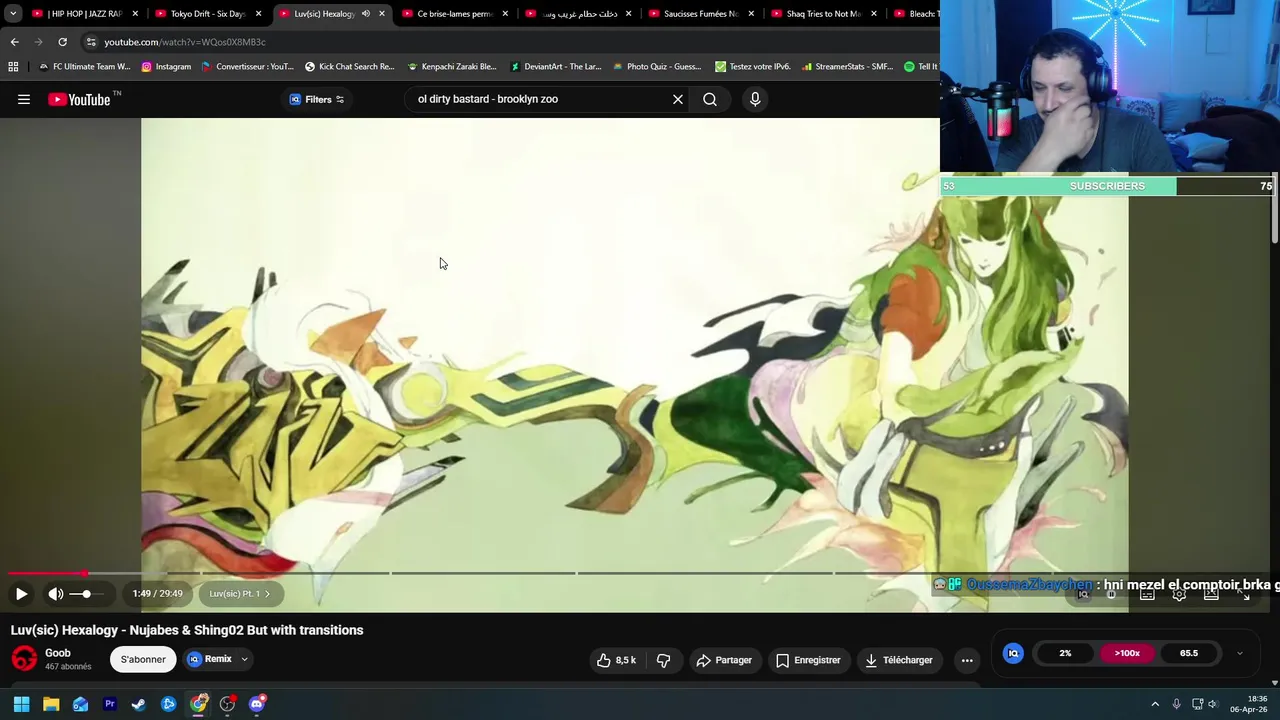Run search with the magnifier button
The height and width of the screenshot is (720, 1280).
(x=710, y=99)
